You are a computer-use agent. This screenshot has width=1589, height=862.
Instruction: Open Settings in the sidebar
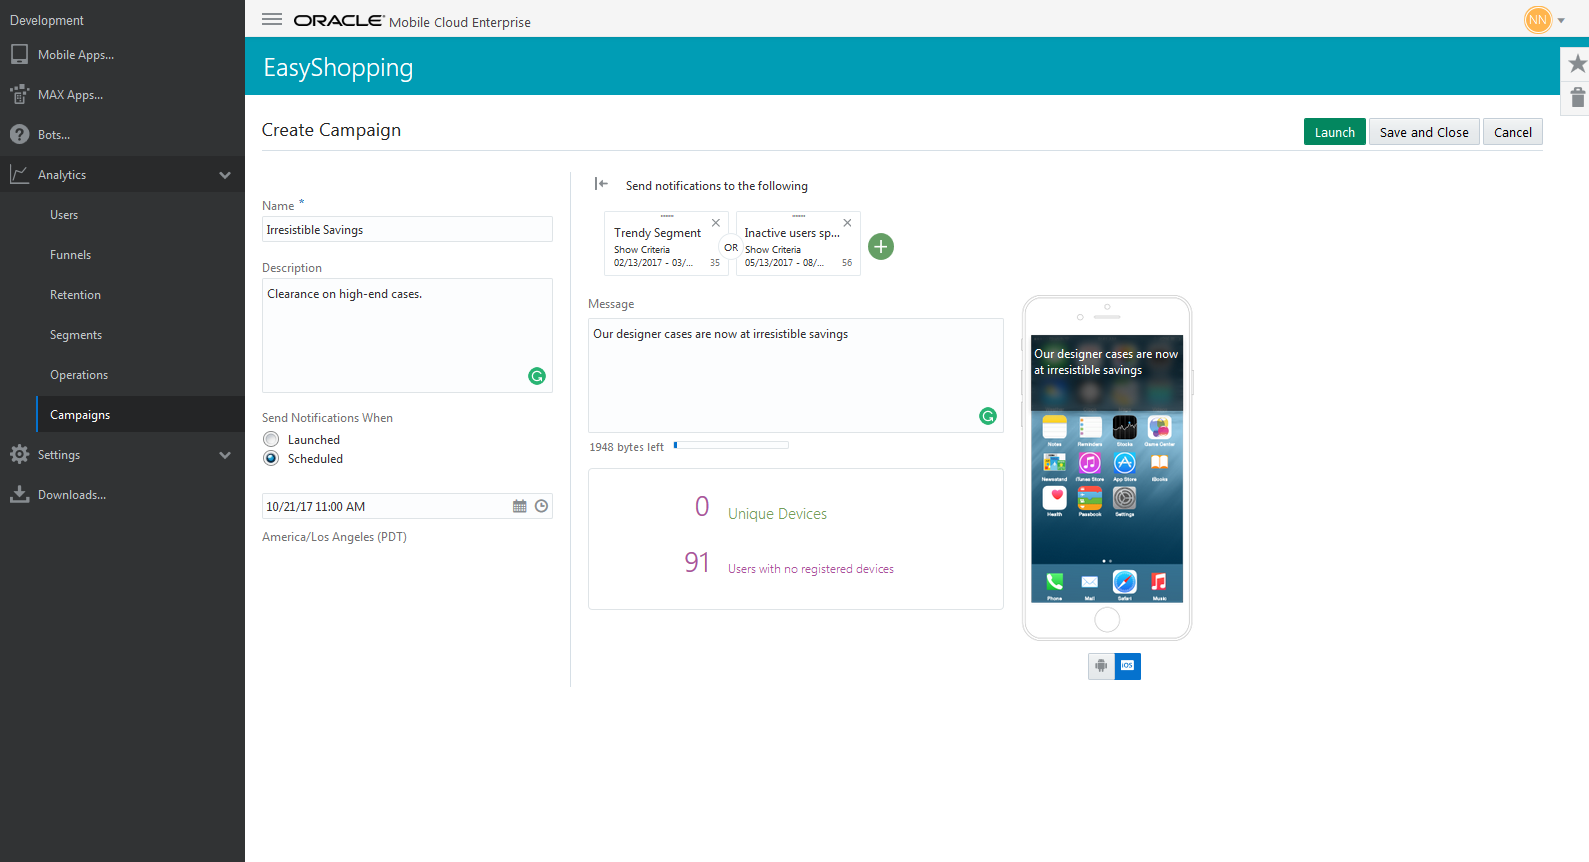click(x=59, y=455)
